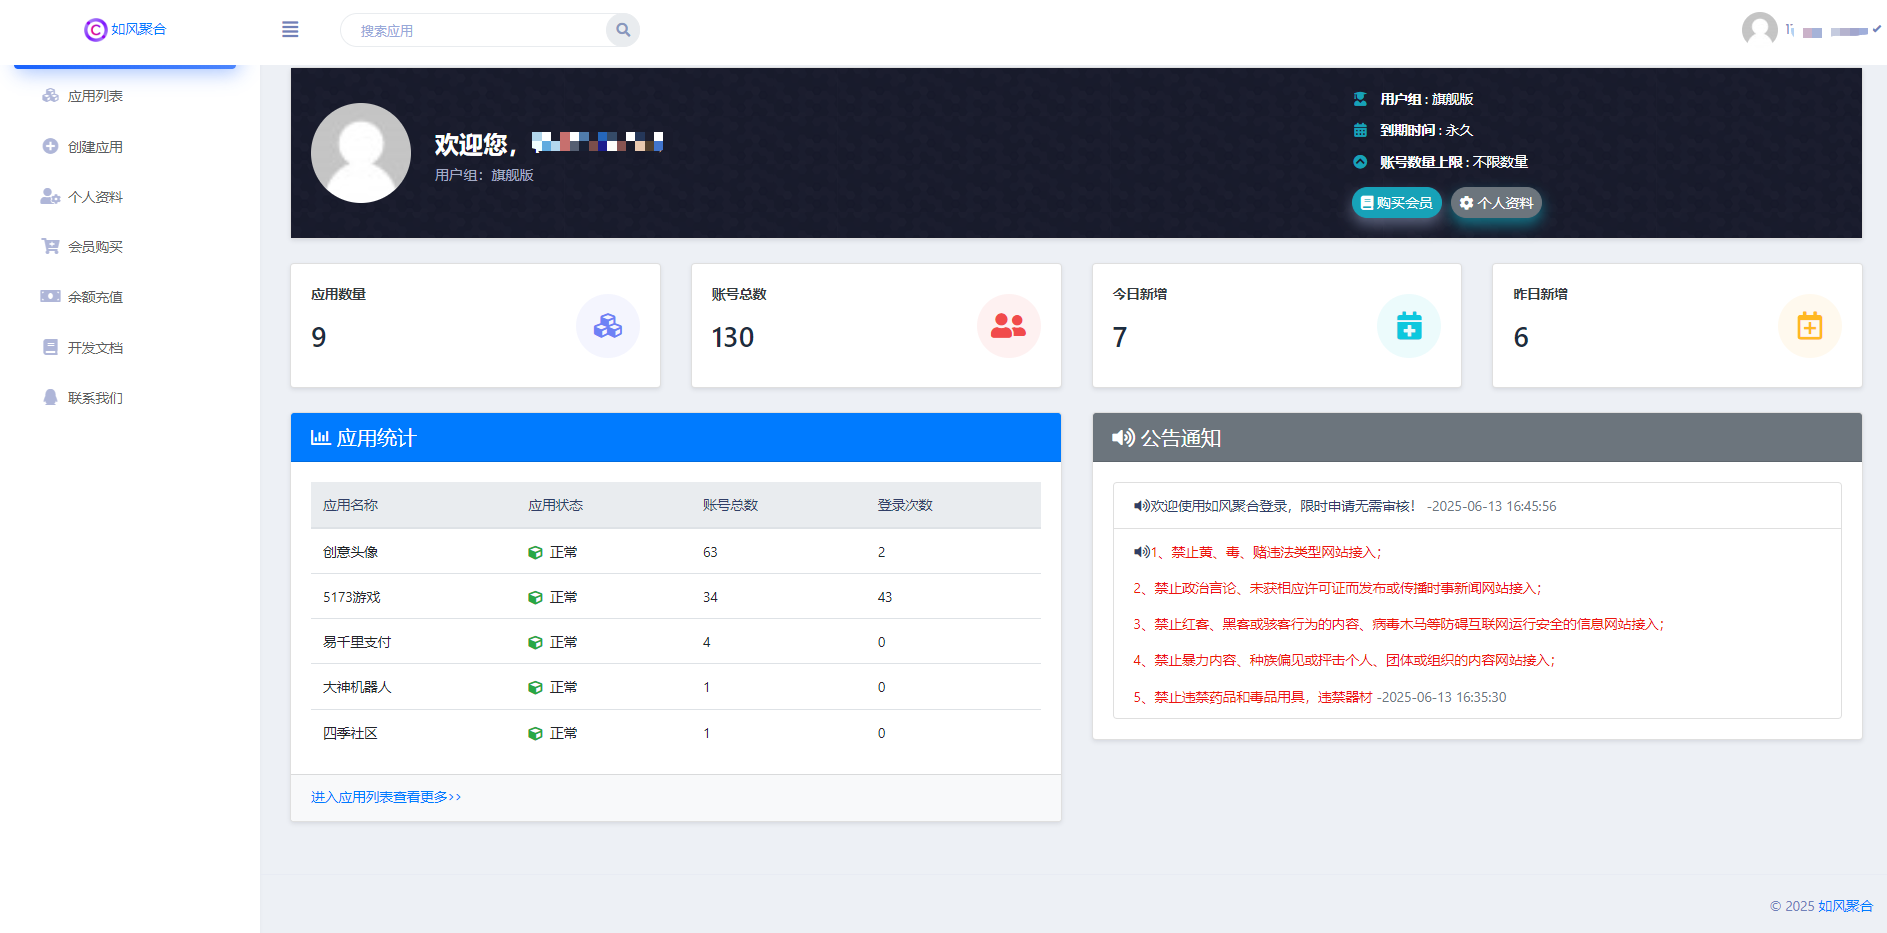
Task: Open 会员购买 sidebar item
Action: click(95, 247)
